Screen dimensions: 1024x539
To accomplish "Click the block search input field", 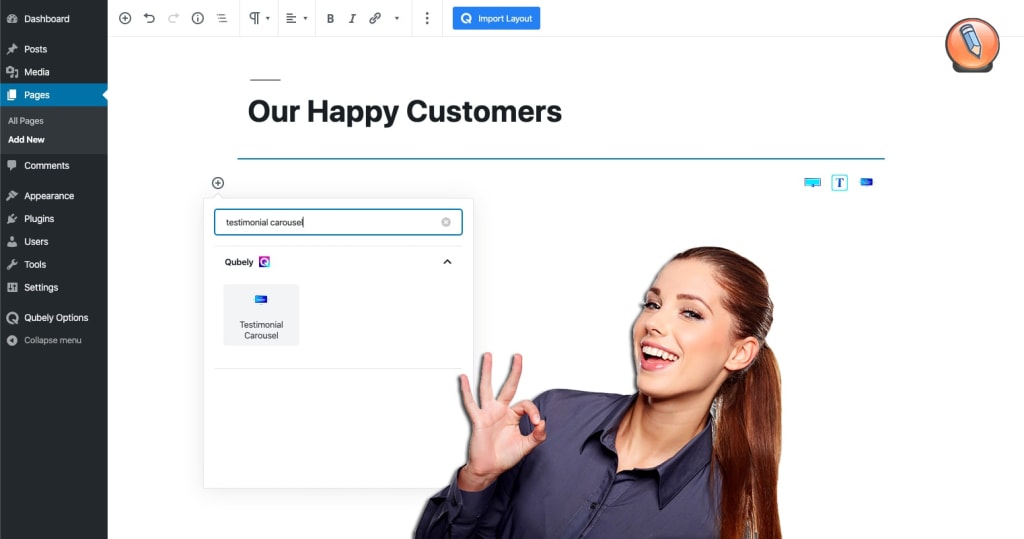I will coord(338,222).
